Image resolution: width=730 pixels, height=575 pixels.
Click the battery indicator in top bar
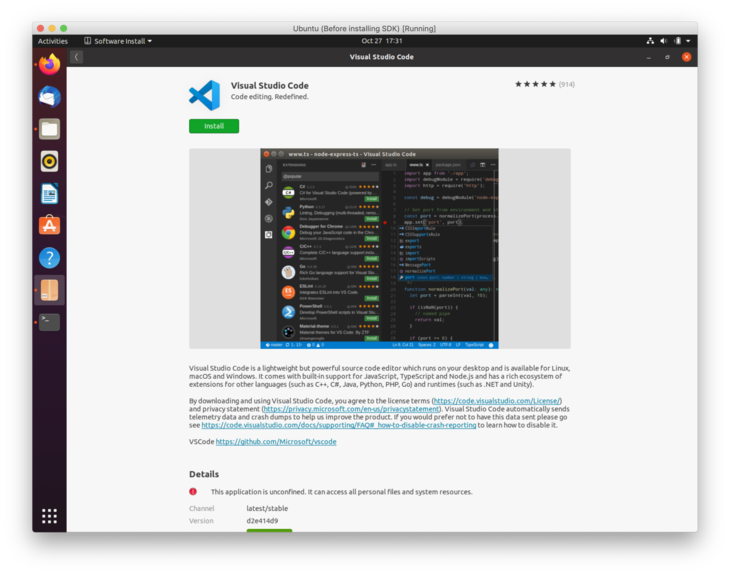pos(678,41)
